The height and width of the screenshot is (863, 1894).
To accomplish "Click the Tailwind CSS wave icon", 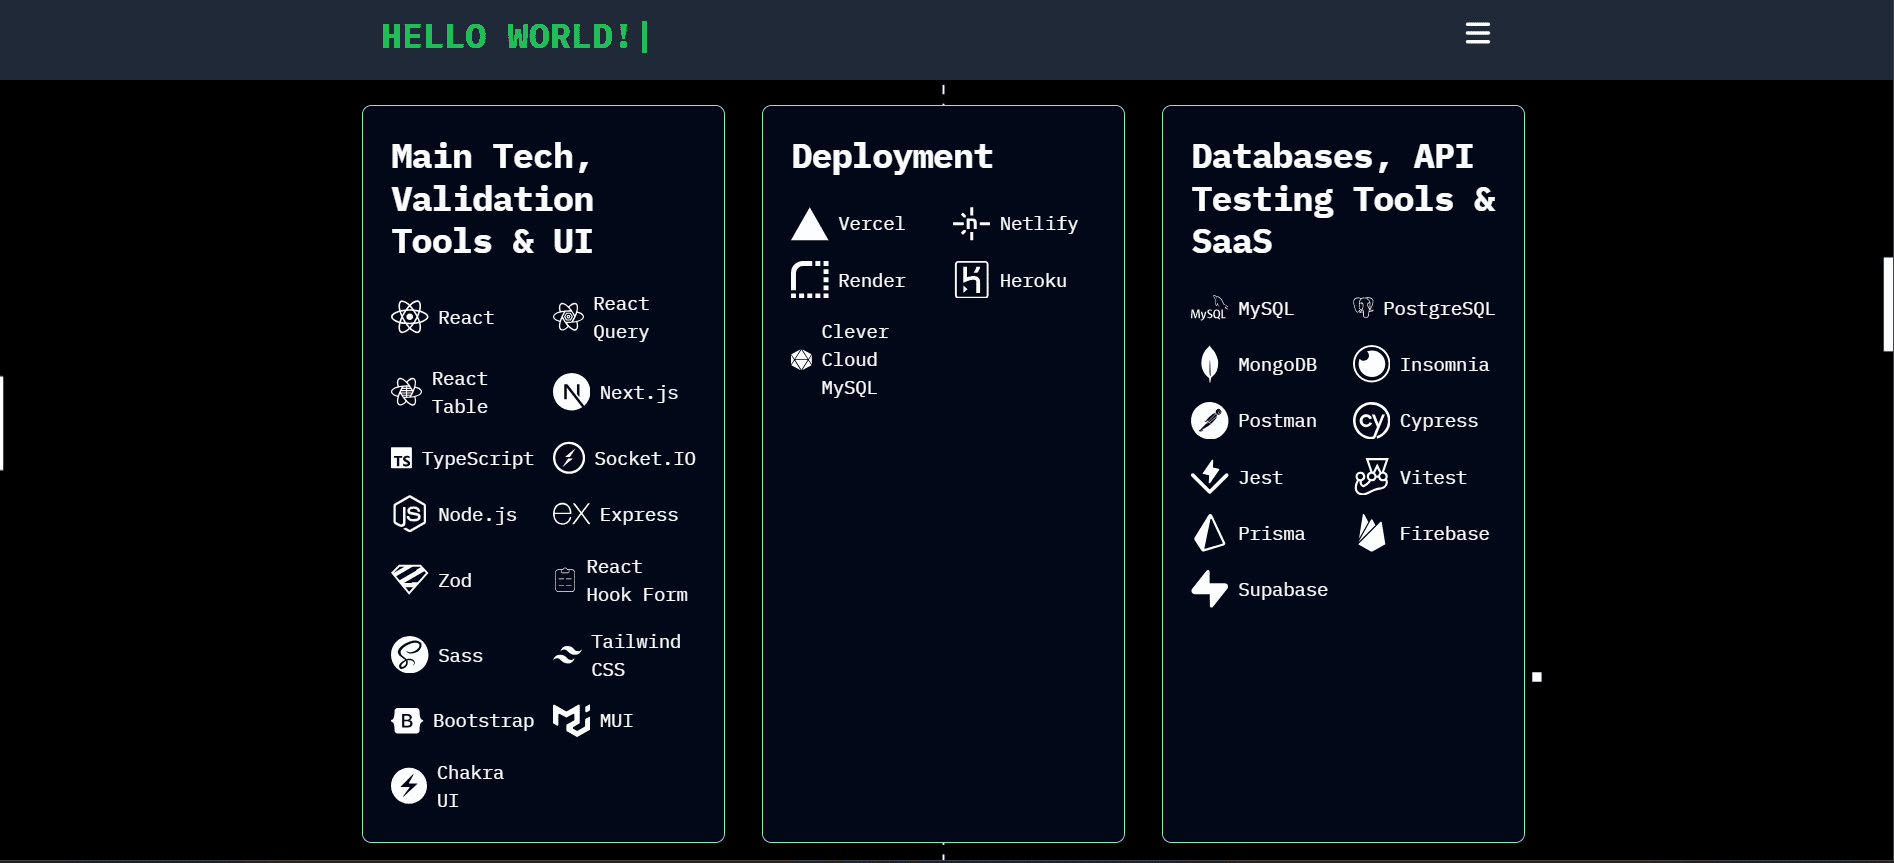I will [567, 655].
